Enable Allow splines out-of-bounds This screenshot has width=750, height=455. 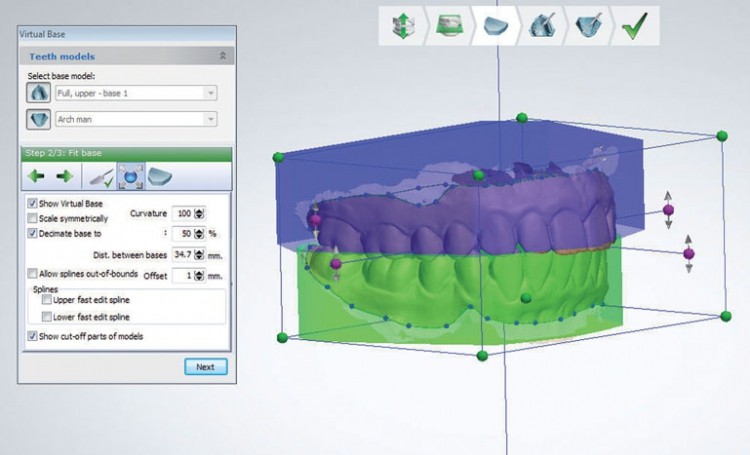(x=32, y=274)
